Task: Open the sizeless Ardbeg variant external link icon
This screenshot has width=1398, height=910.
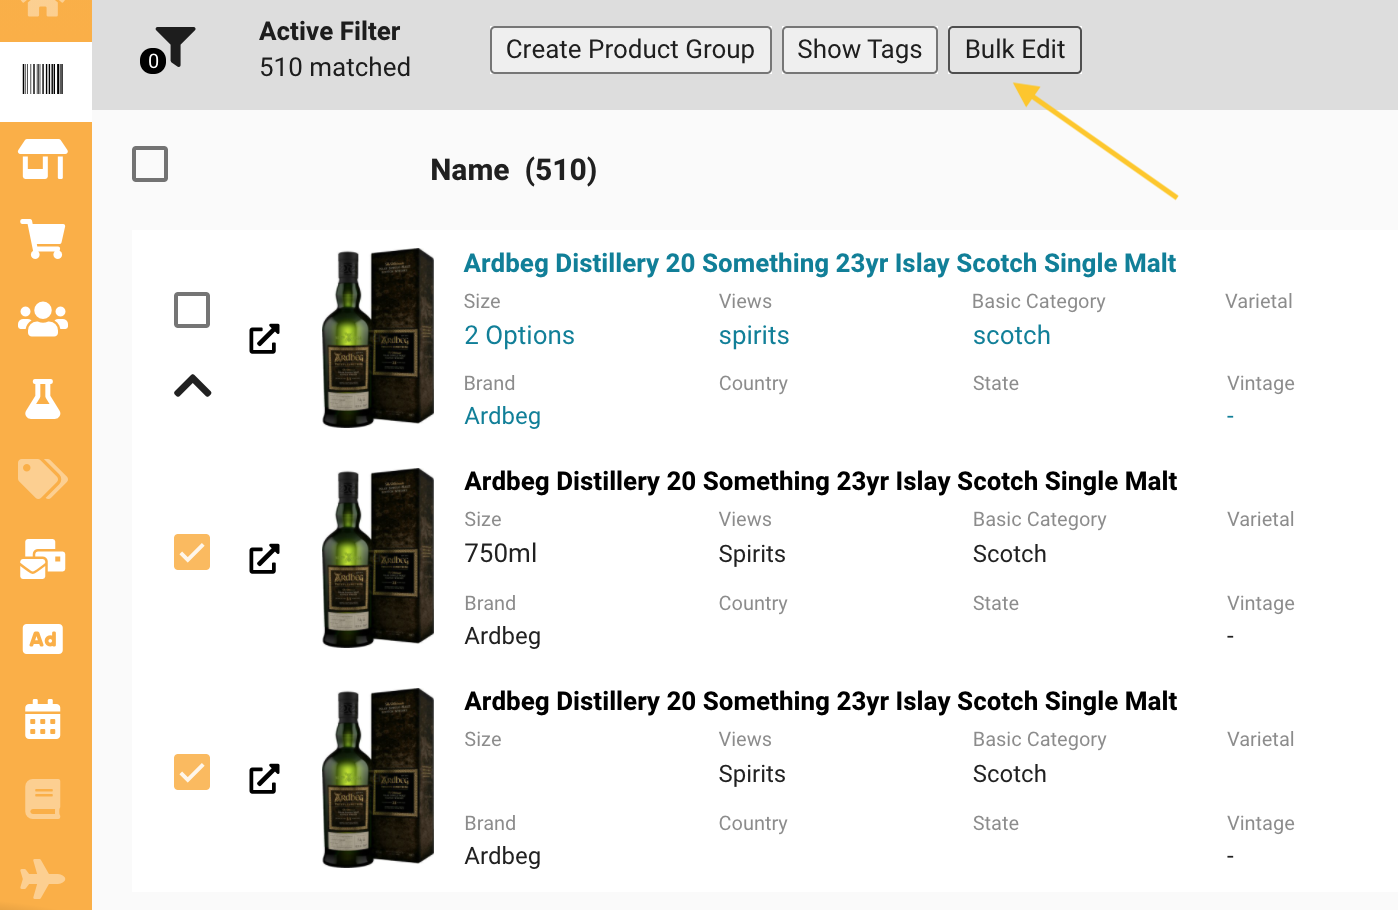Action: coord(264,779)
